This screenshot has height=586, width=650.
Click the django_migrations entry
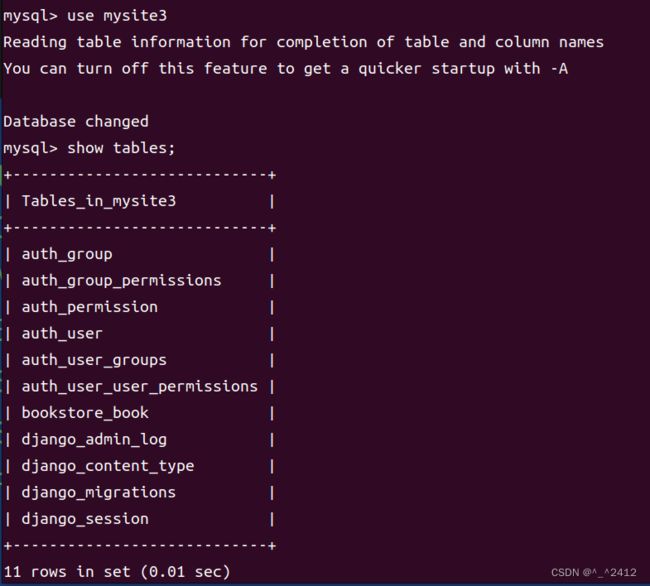click(x=99, y=492)
